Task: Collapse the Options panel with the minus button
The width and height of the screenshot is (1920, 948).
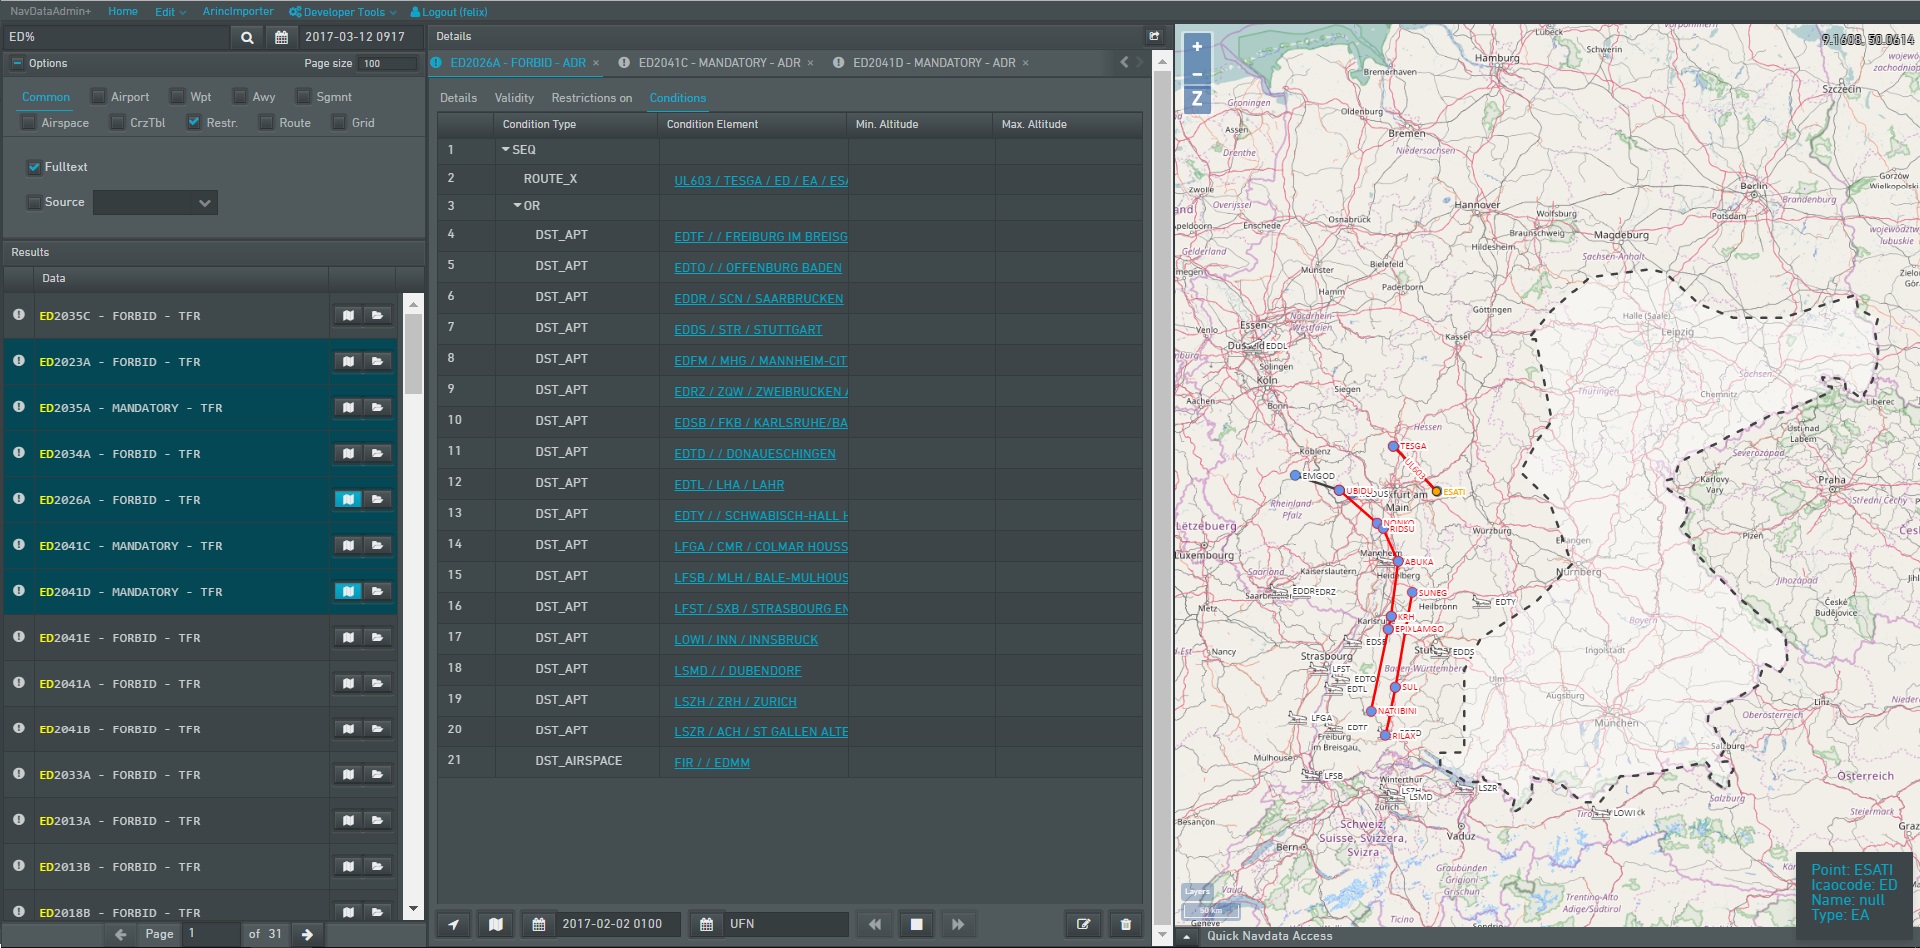Action: 17,63
